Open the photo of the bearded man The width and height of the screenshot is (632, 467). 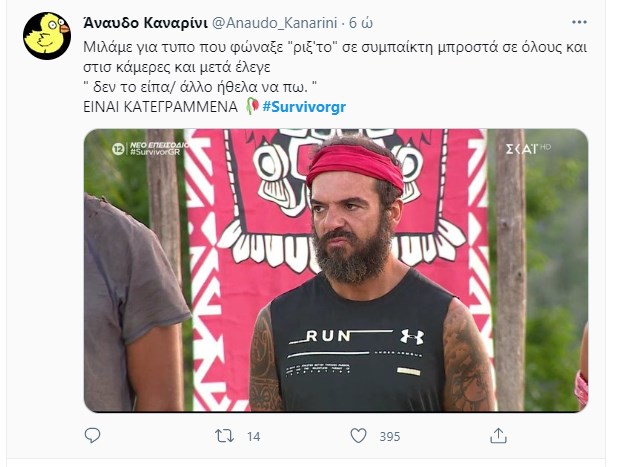(x=336, y=270)
